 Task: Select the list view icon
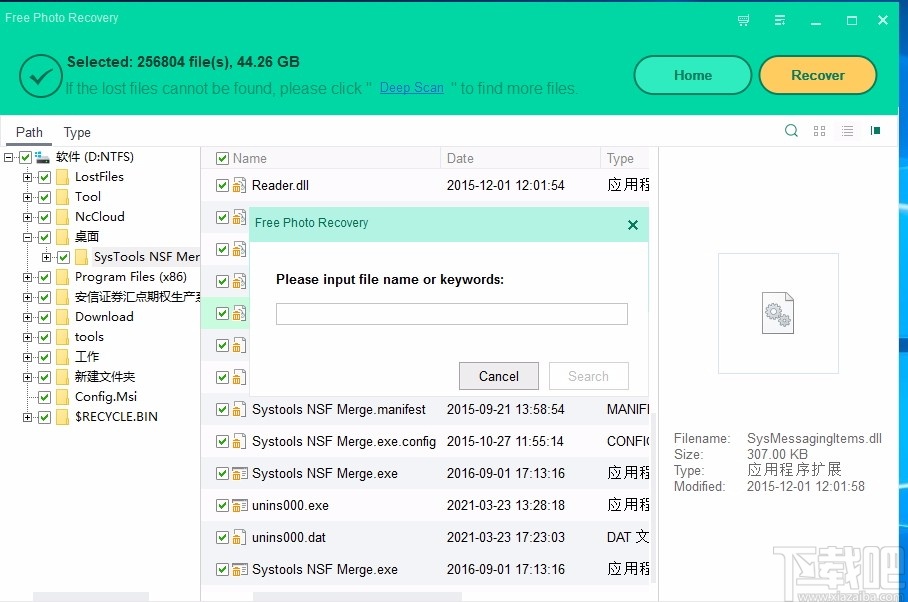(847, 131)
